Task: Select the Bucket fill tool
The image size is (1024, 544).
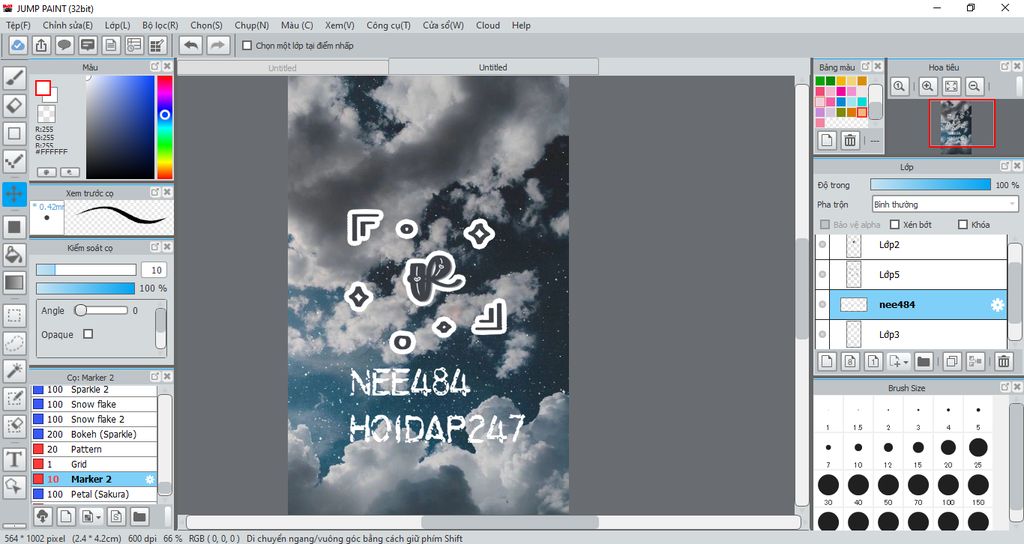Action: click(x=14, y=255)
